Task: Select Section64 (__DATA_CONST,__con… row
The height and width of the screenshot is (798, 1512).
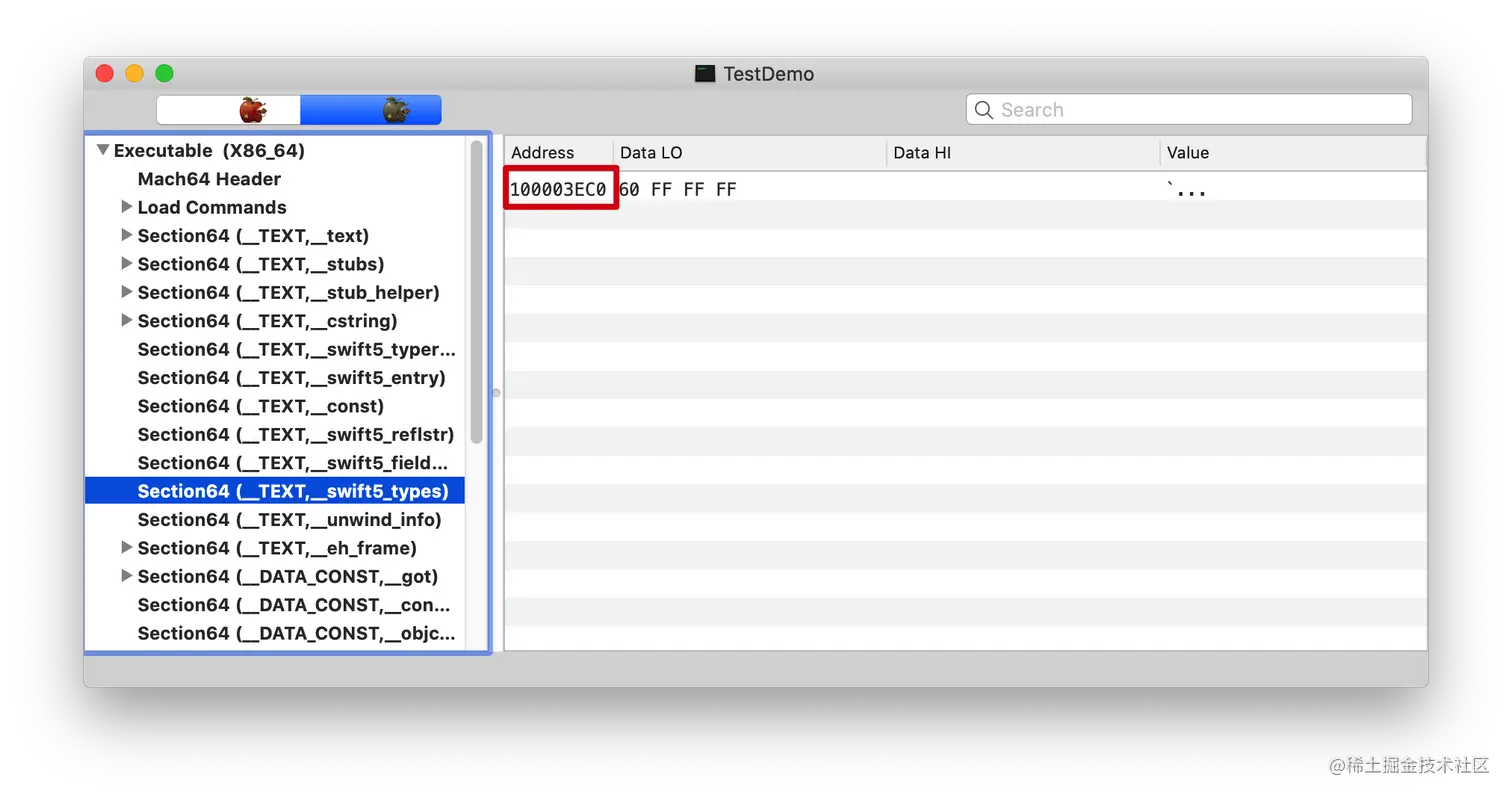Action: (275, 605)
